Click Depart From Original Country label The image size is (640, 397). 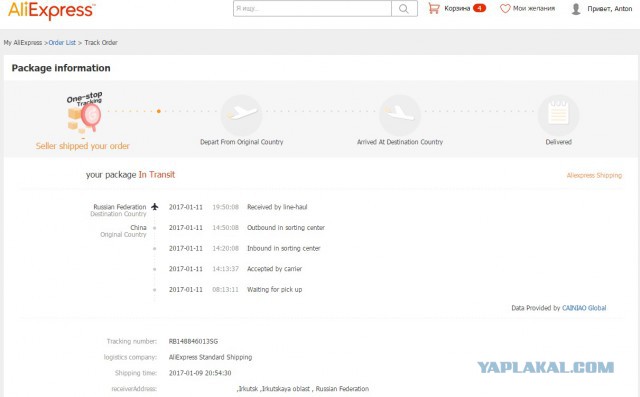click(242, 142)
